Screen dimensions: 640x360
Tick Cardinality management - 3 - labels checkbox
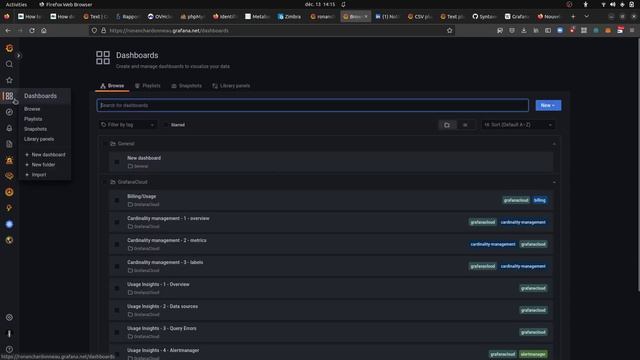(117, 267)
